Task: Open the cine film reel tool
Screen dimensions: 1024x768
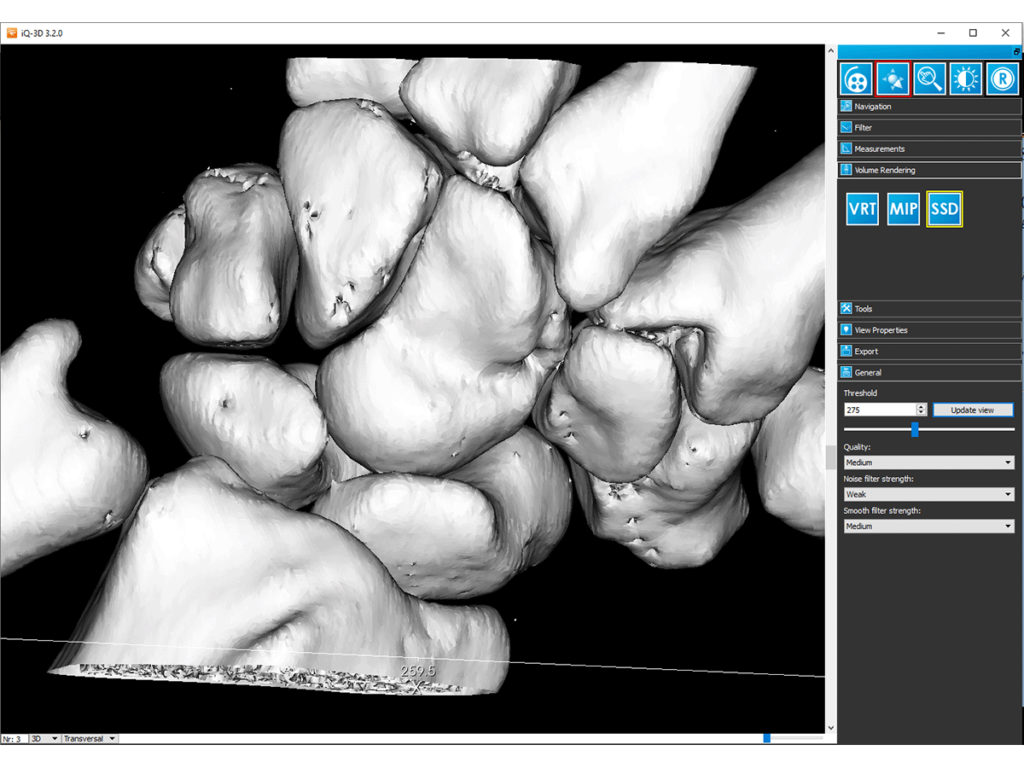Action: 856,79
